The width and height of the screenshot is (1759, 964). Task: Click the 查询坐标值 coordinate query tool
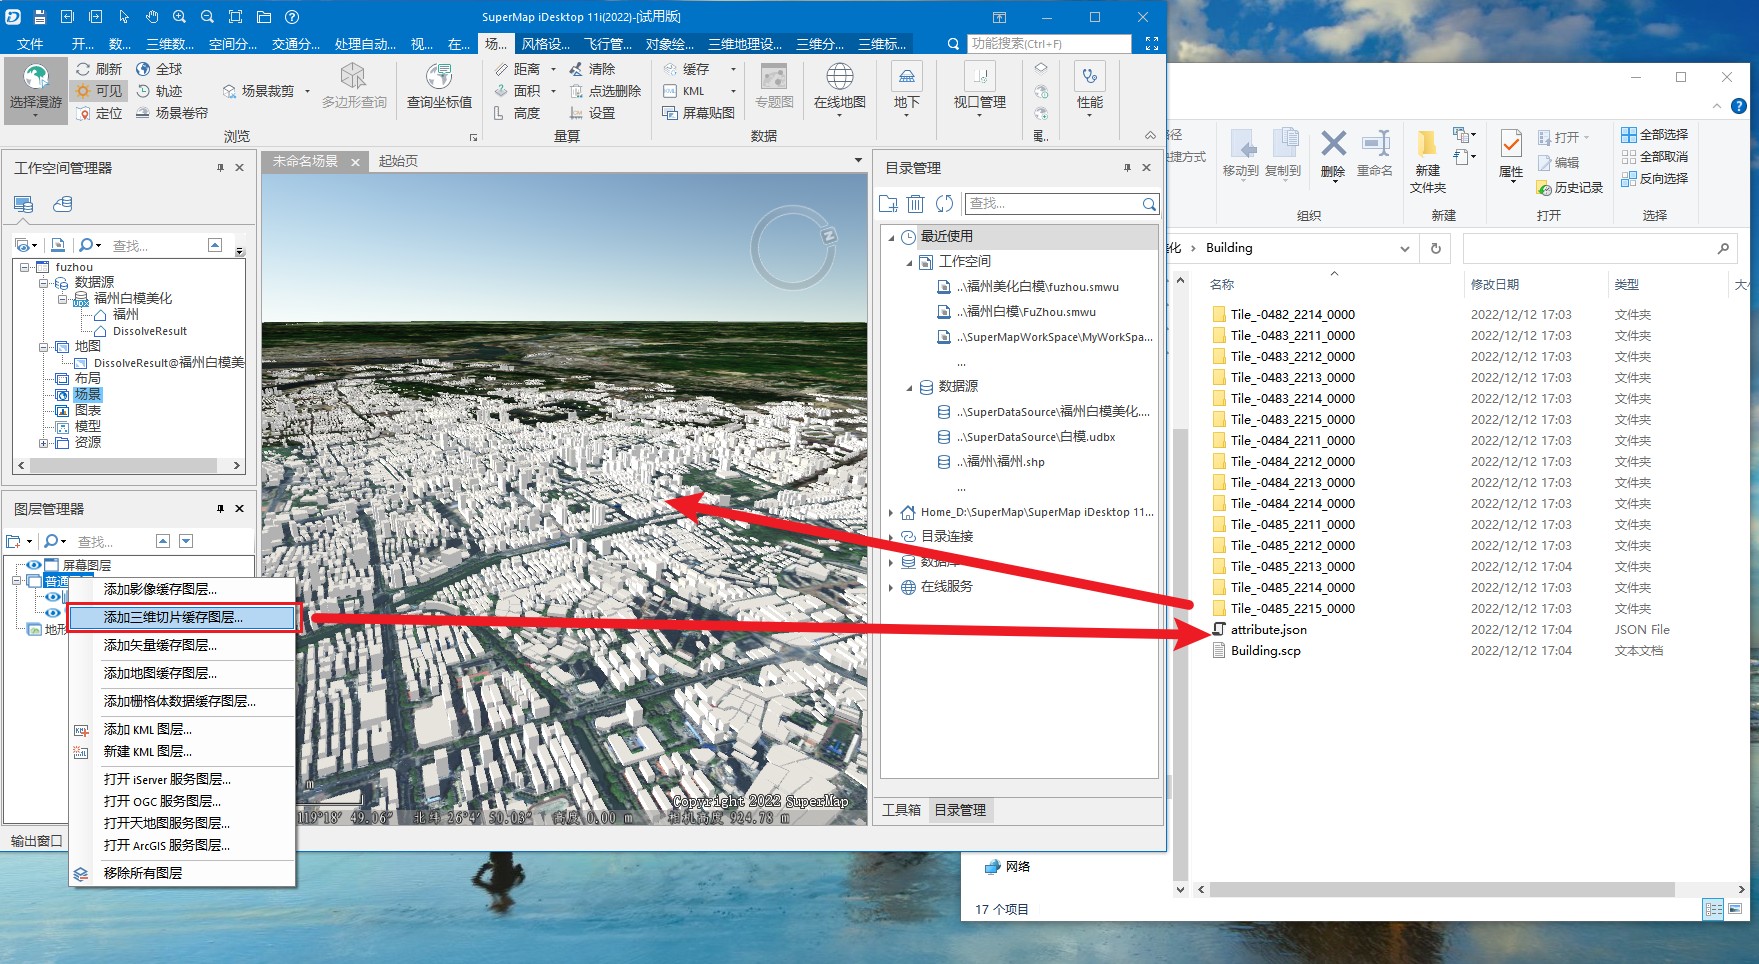tap(439, 86)
